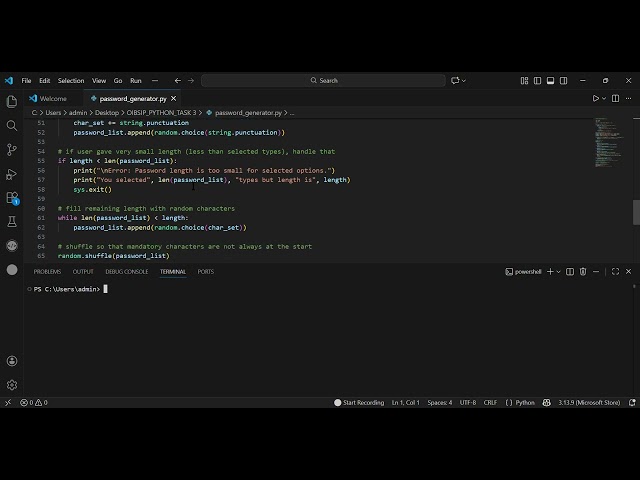Open the Manage gear settings
The width and height of the screenshot is (640, 480).
click(12, 385)
